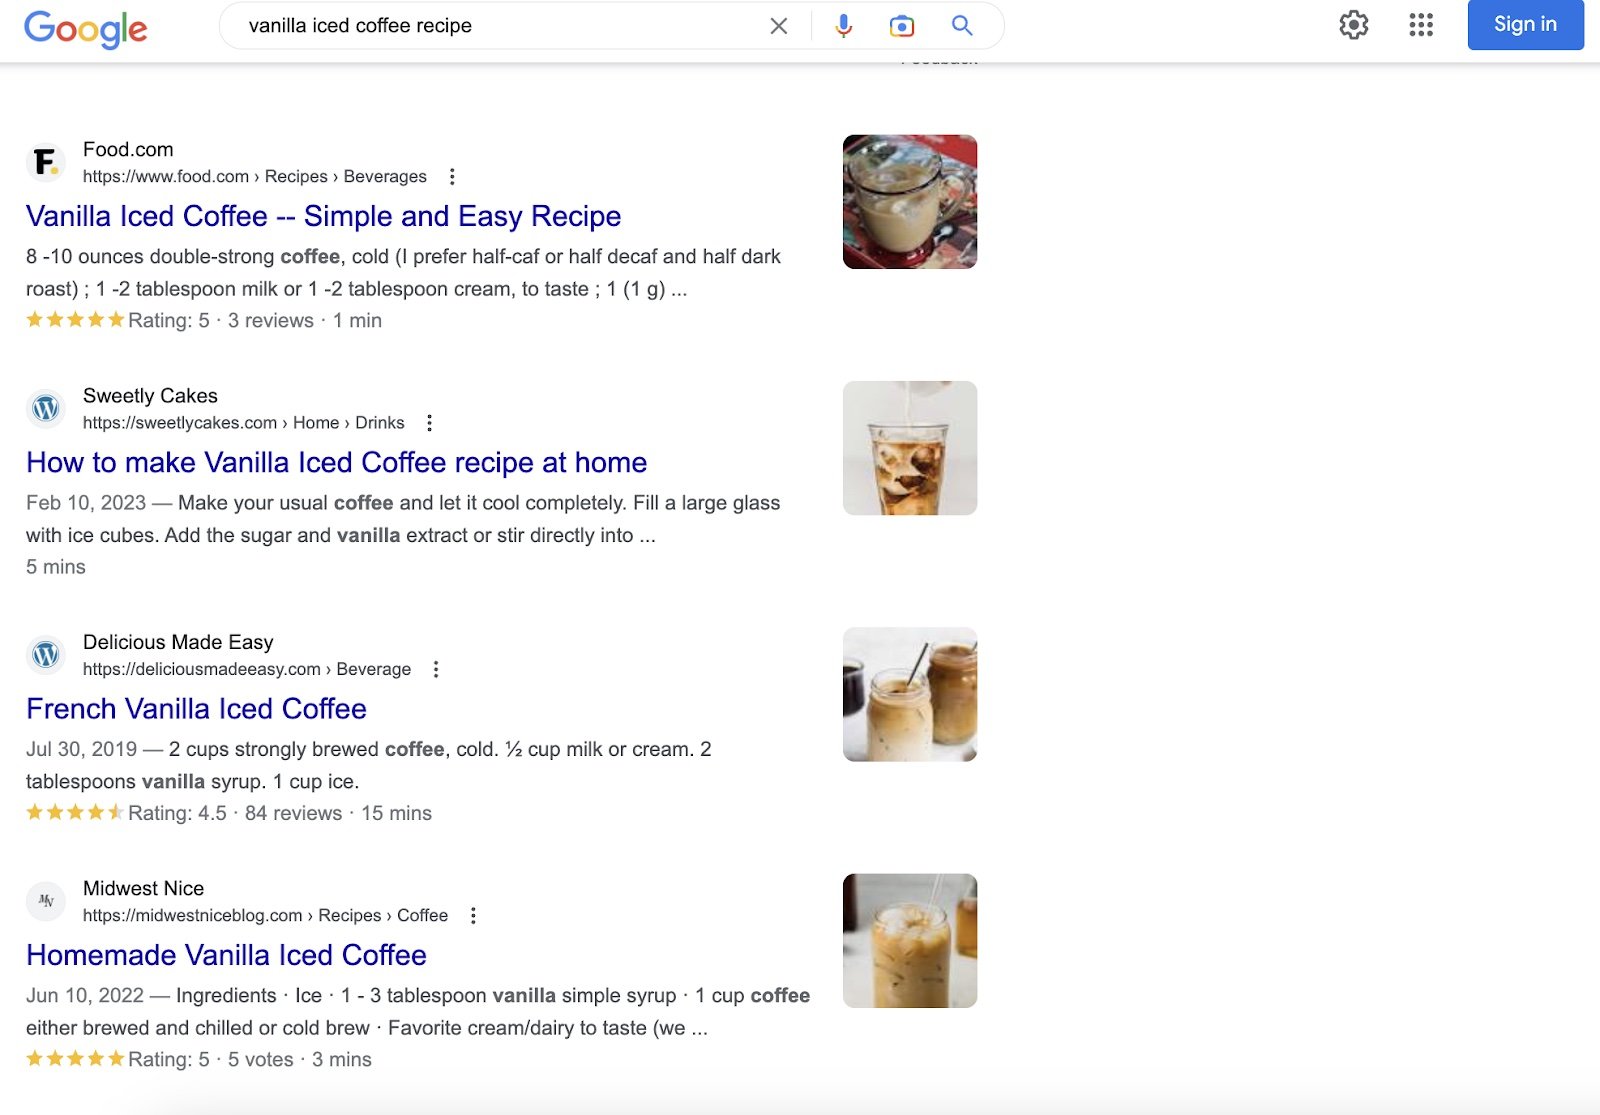Click the Sweetly Cakes WordPress favicon
Image resolution: width=1600 pixels, height=1115 pixels.
coord(45,408)
